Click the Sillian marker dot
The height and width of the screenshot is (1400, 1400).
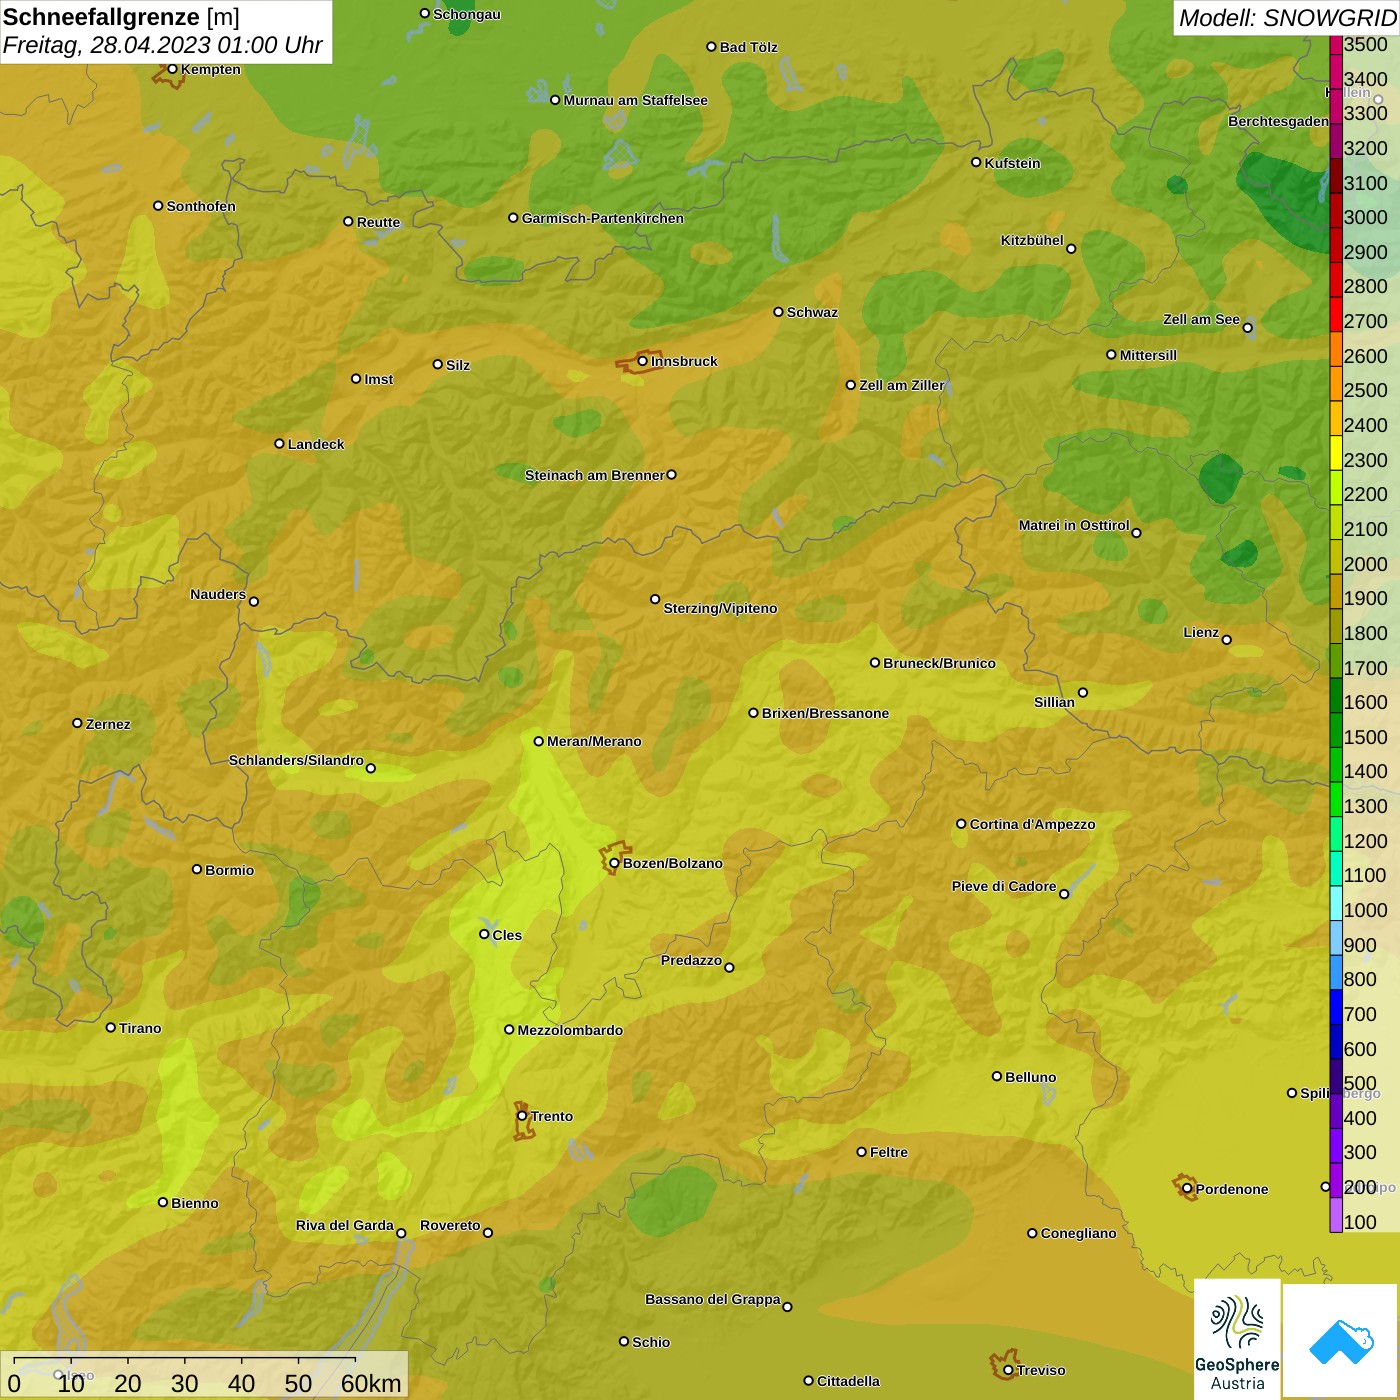(x=1082, y=692)
